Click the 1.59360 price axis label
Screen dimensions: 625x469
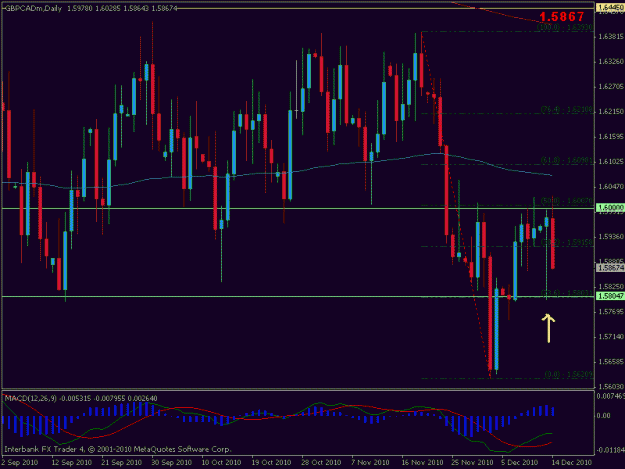[611, 237]
